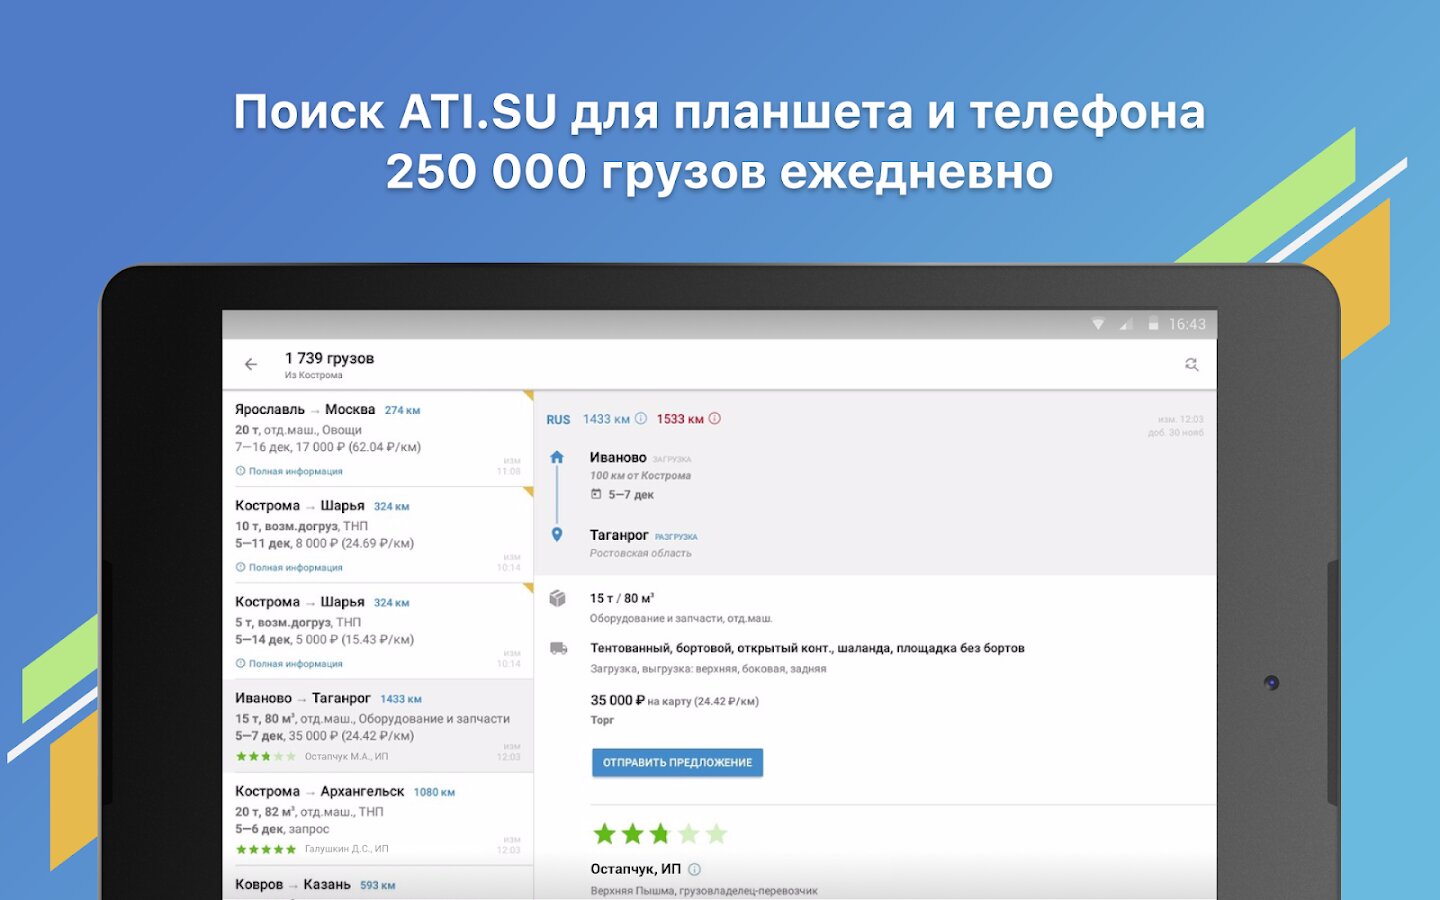
Task: Click the red '1533 км' distance
Action: tap(680, 419)
